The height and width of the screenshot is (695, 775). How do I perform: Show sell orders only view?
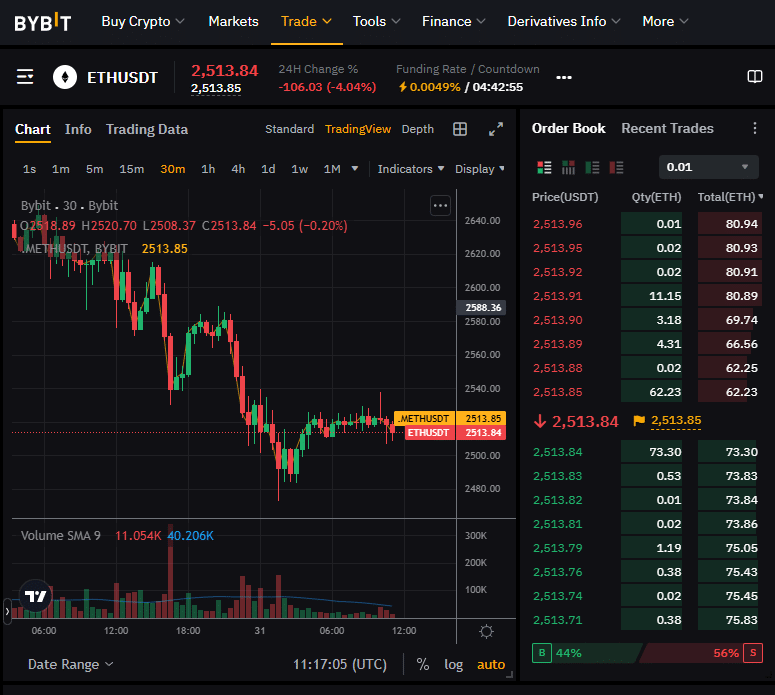(x=616, y=168)
